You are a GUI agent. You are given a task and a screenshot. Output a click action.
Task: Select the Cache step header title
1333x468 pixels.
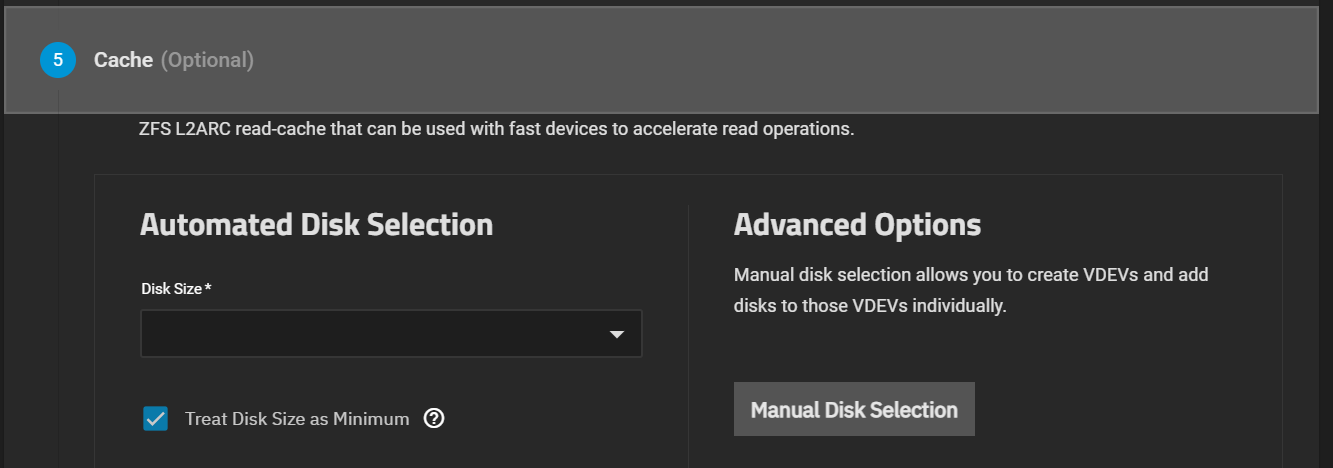coord(123,60)
